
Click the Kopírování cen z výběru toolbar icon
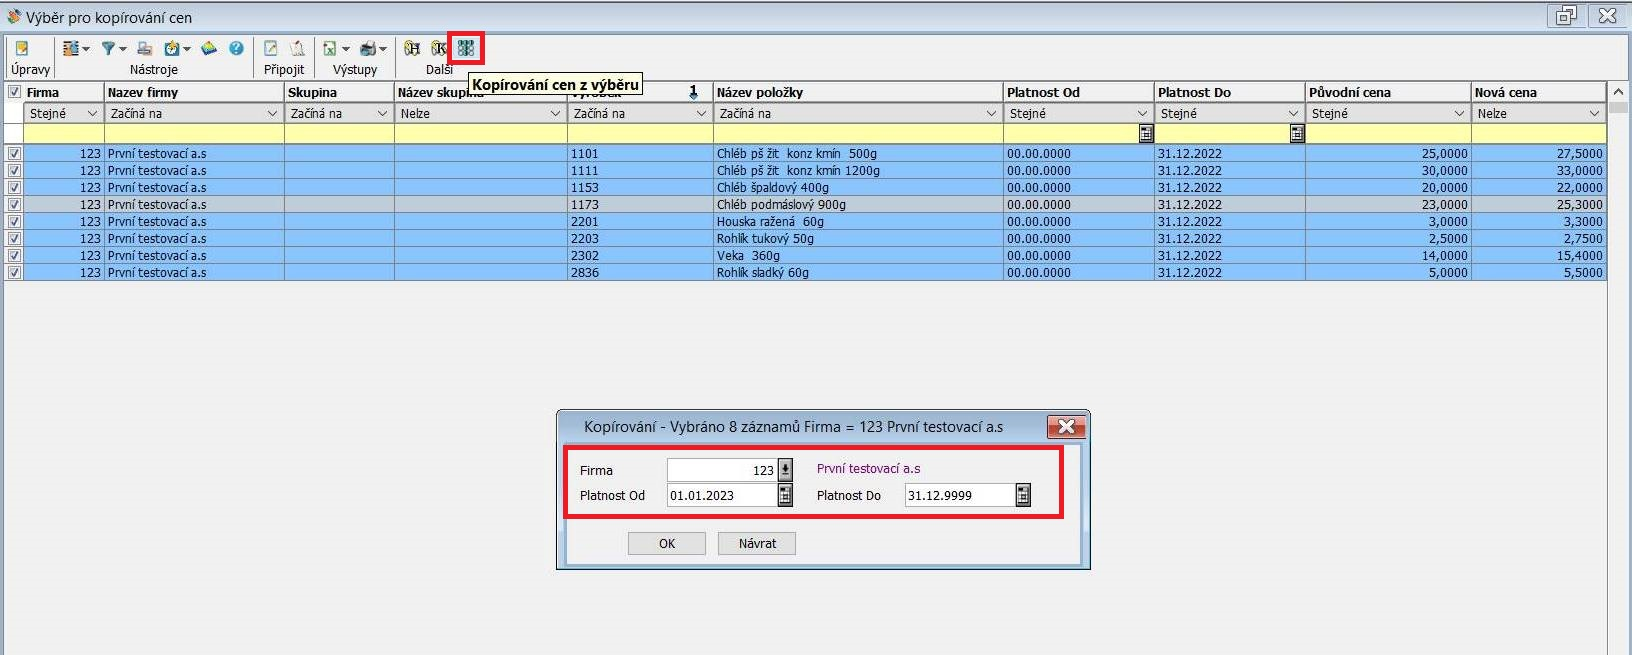[x=466, y=48]
